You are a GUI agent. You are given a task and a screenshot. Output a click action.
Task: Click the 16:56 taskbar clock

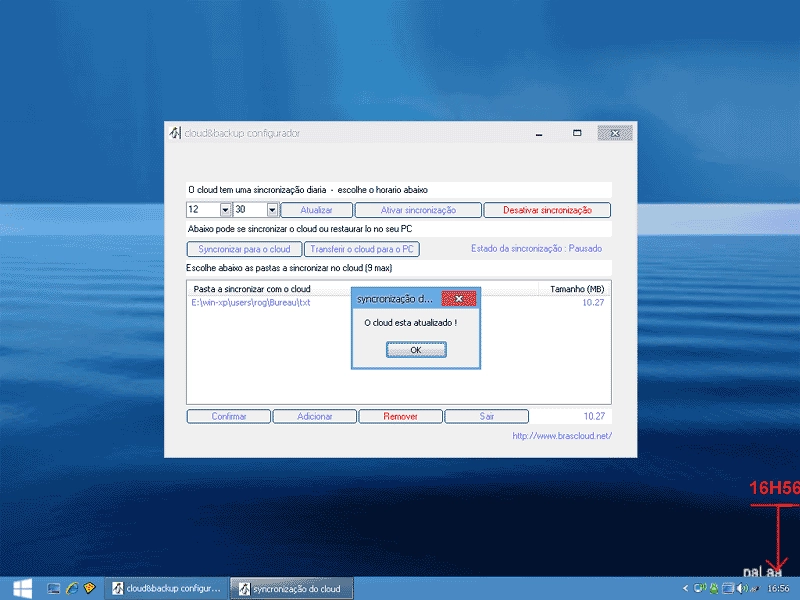778,588
